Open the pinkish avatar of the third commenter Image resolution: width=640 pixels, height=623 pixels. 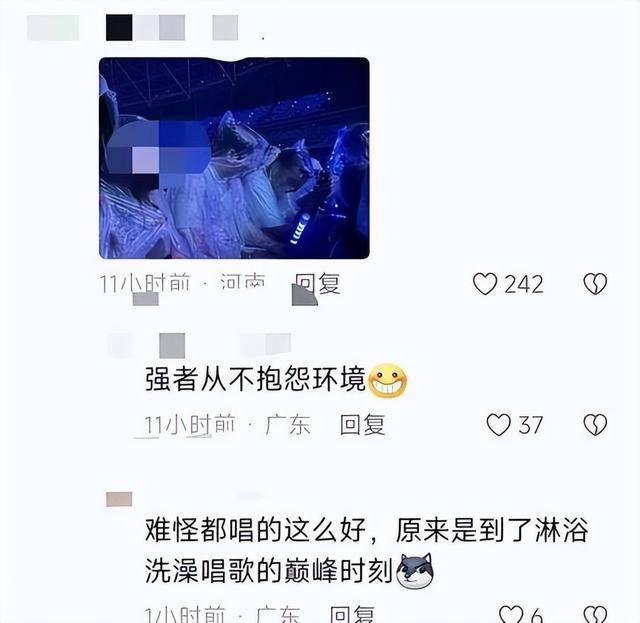119,499
